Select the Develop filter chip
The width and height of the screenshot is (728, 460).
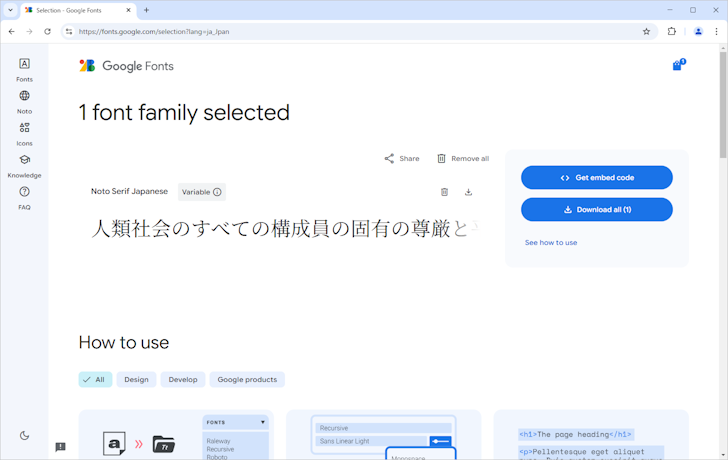[183, 380]
